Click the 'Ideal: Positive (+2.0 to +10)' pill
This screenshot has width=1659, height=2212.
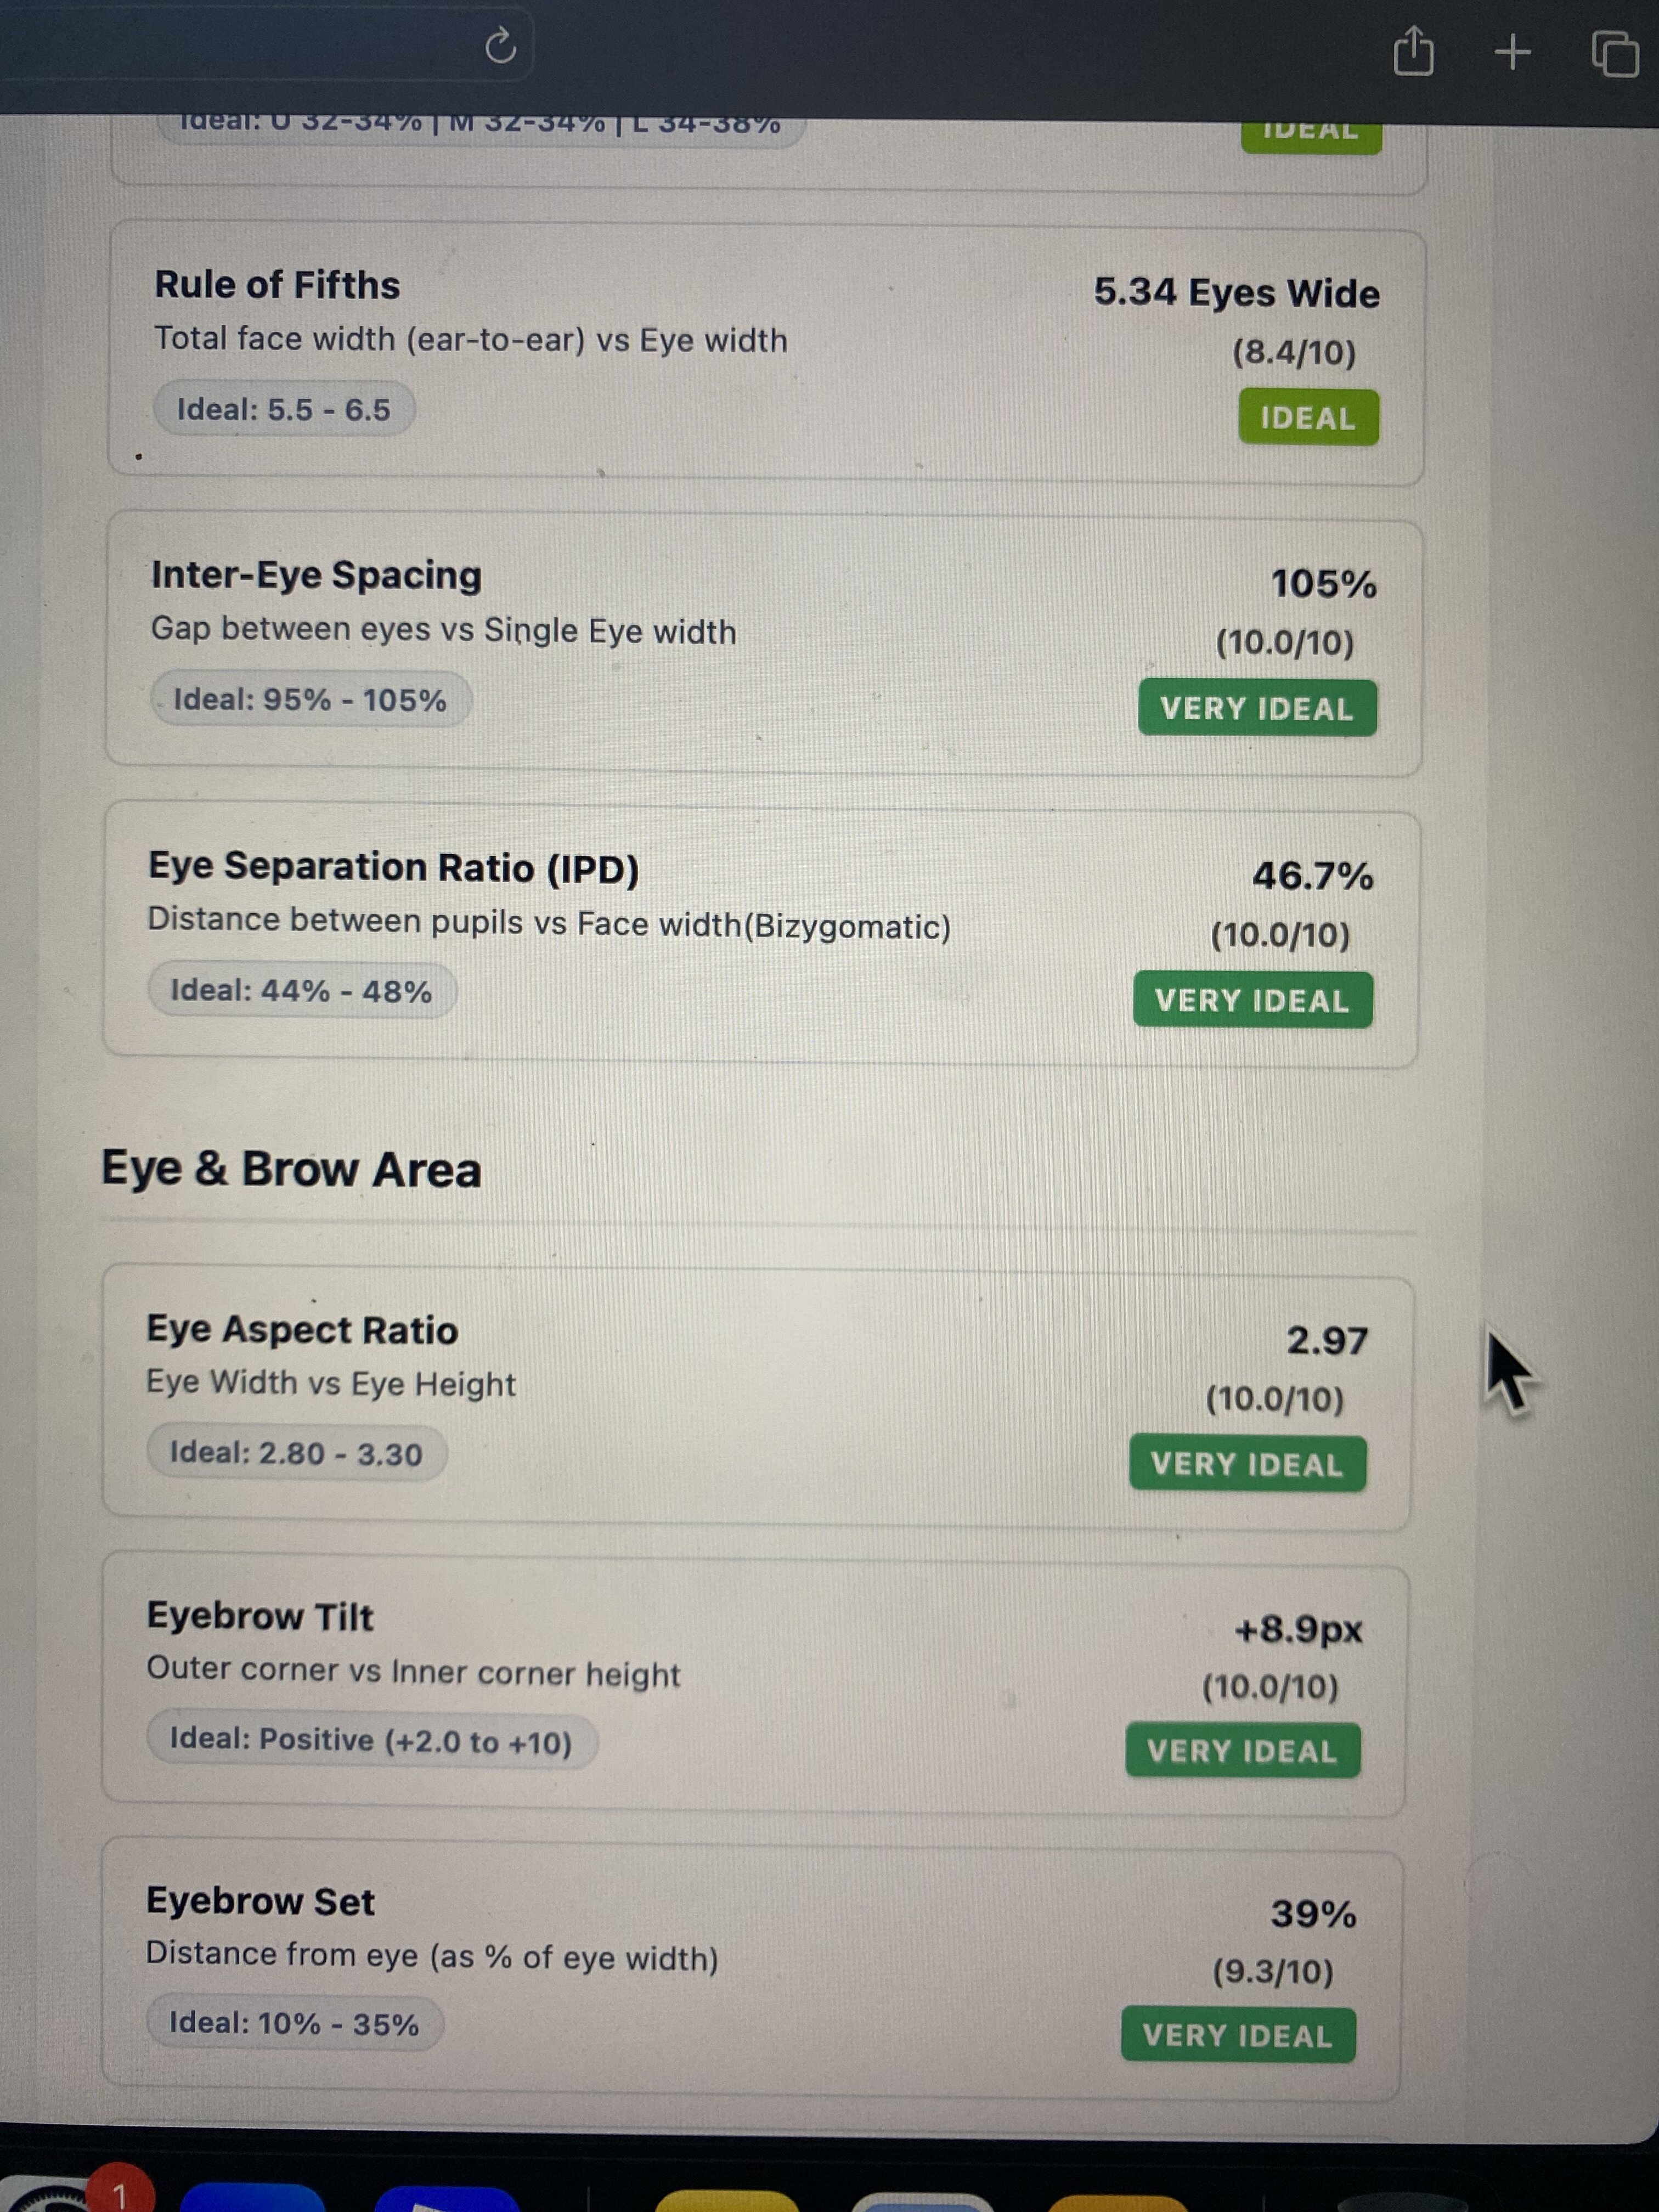pos(371,1741)
